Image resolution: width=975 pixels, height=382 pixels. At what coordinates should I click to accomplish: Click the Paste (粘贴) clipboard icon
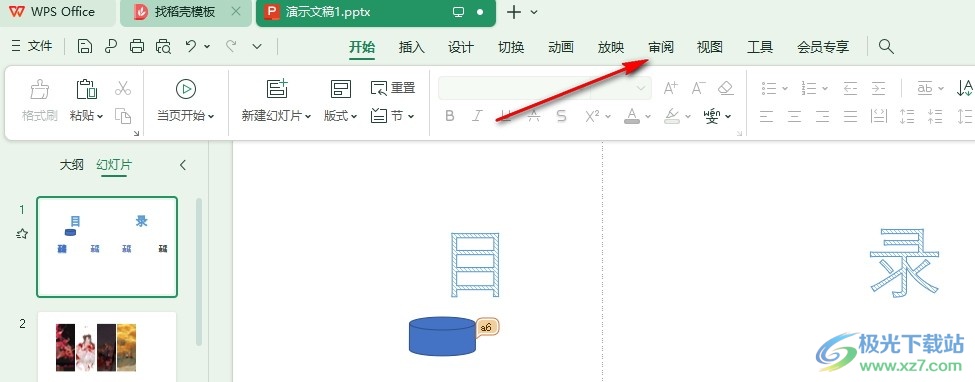86,90
